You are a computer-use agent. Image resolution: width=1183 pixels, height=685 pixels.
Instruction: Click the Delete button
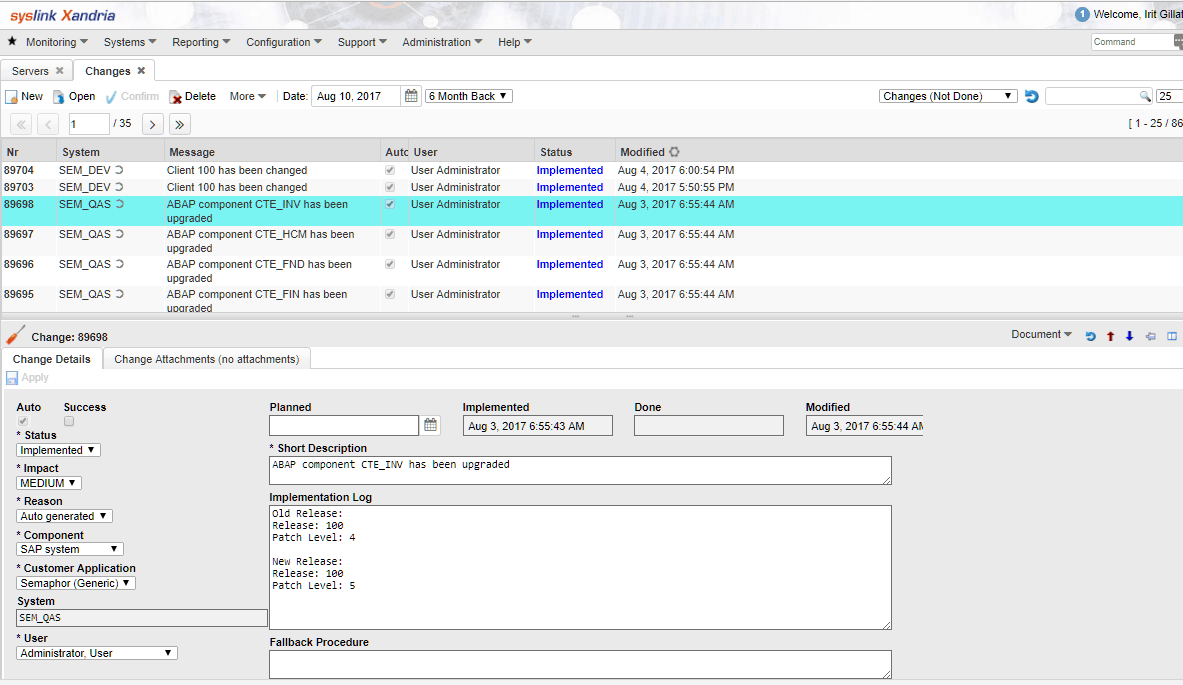(x=192, y=96)
